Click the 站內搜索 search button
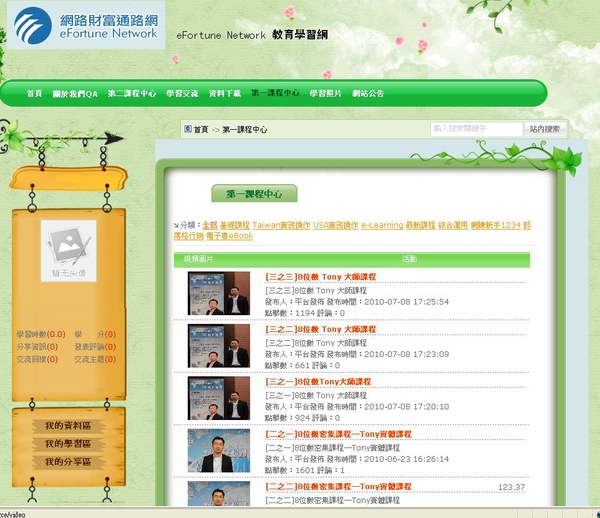 pyautogui.click(x=545, y=129)
